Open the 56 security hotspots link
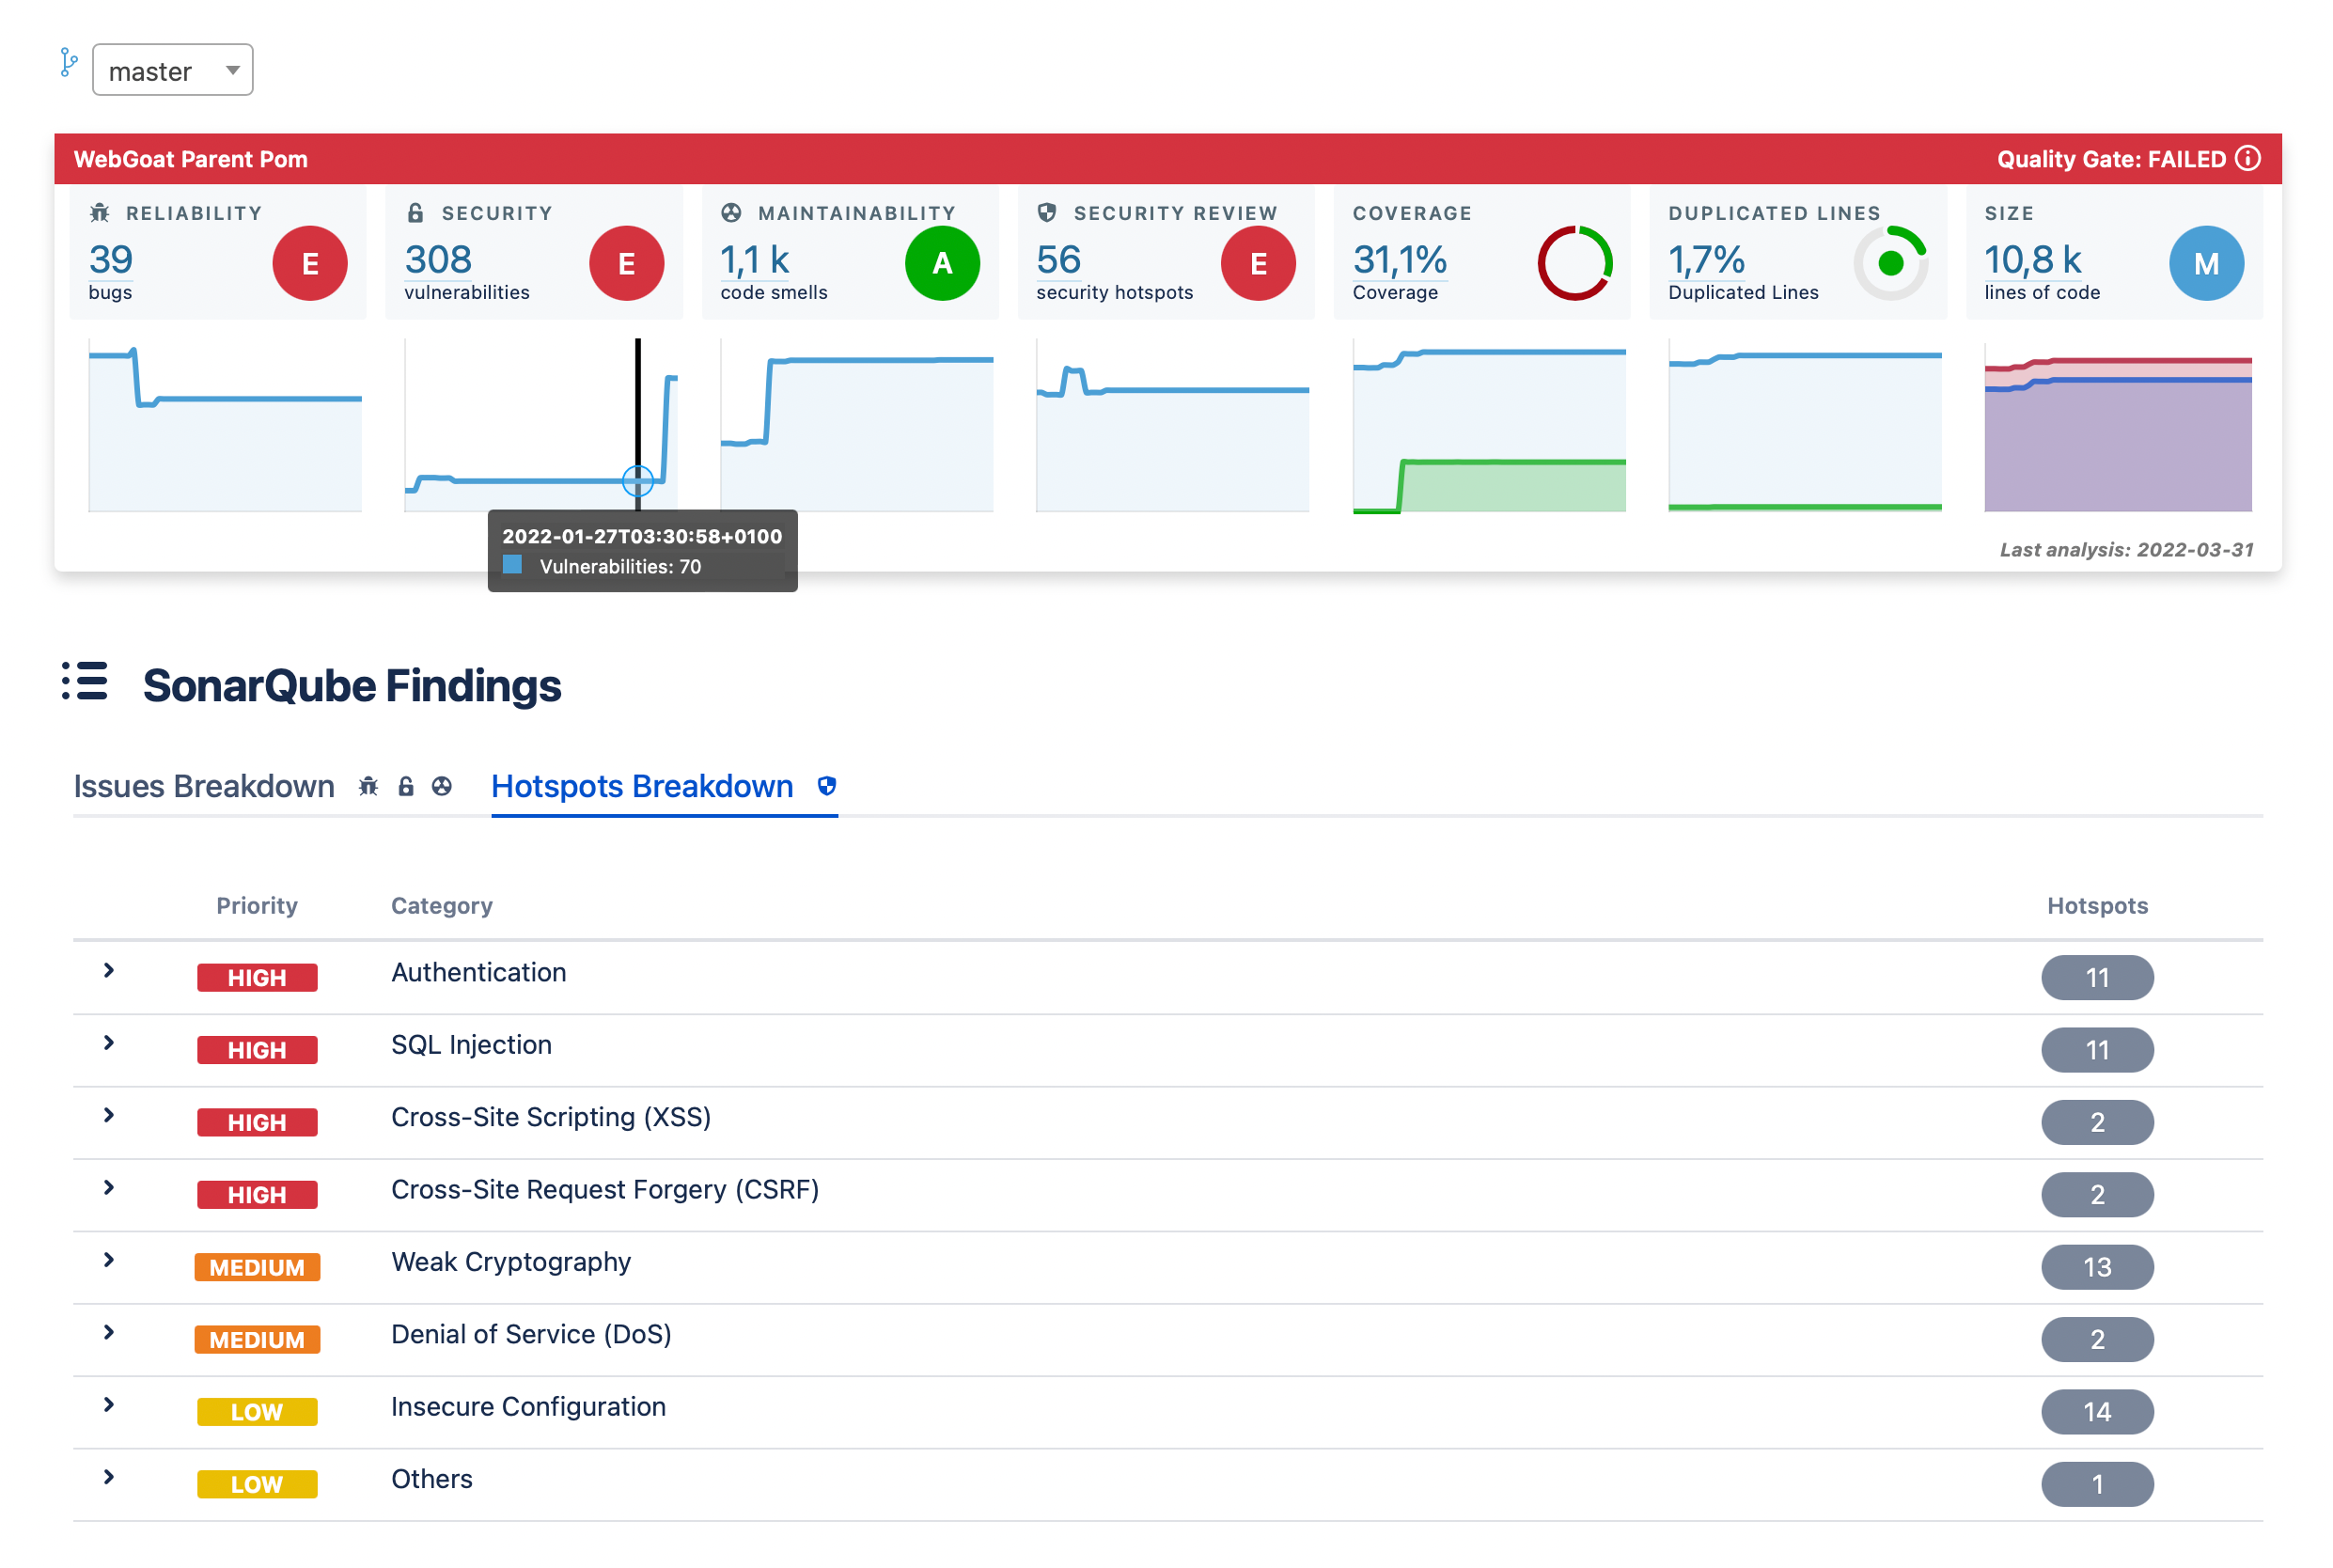This screenshot has width=2333, height=1568. pyautogui.click(x=1059, y=261)
